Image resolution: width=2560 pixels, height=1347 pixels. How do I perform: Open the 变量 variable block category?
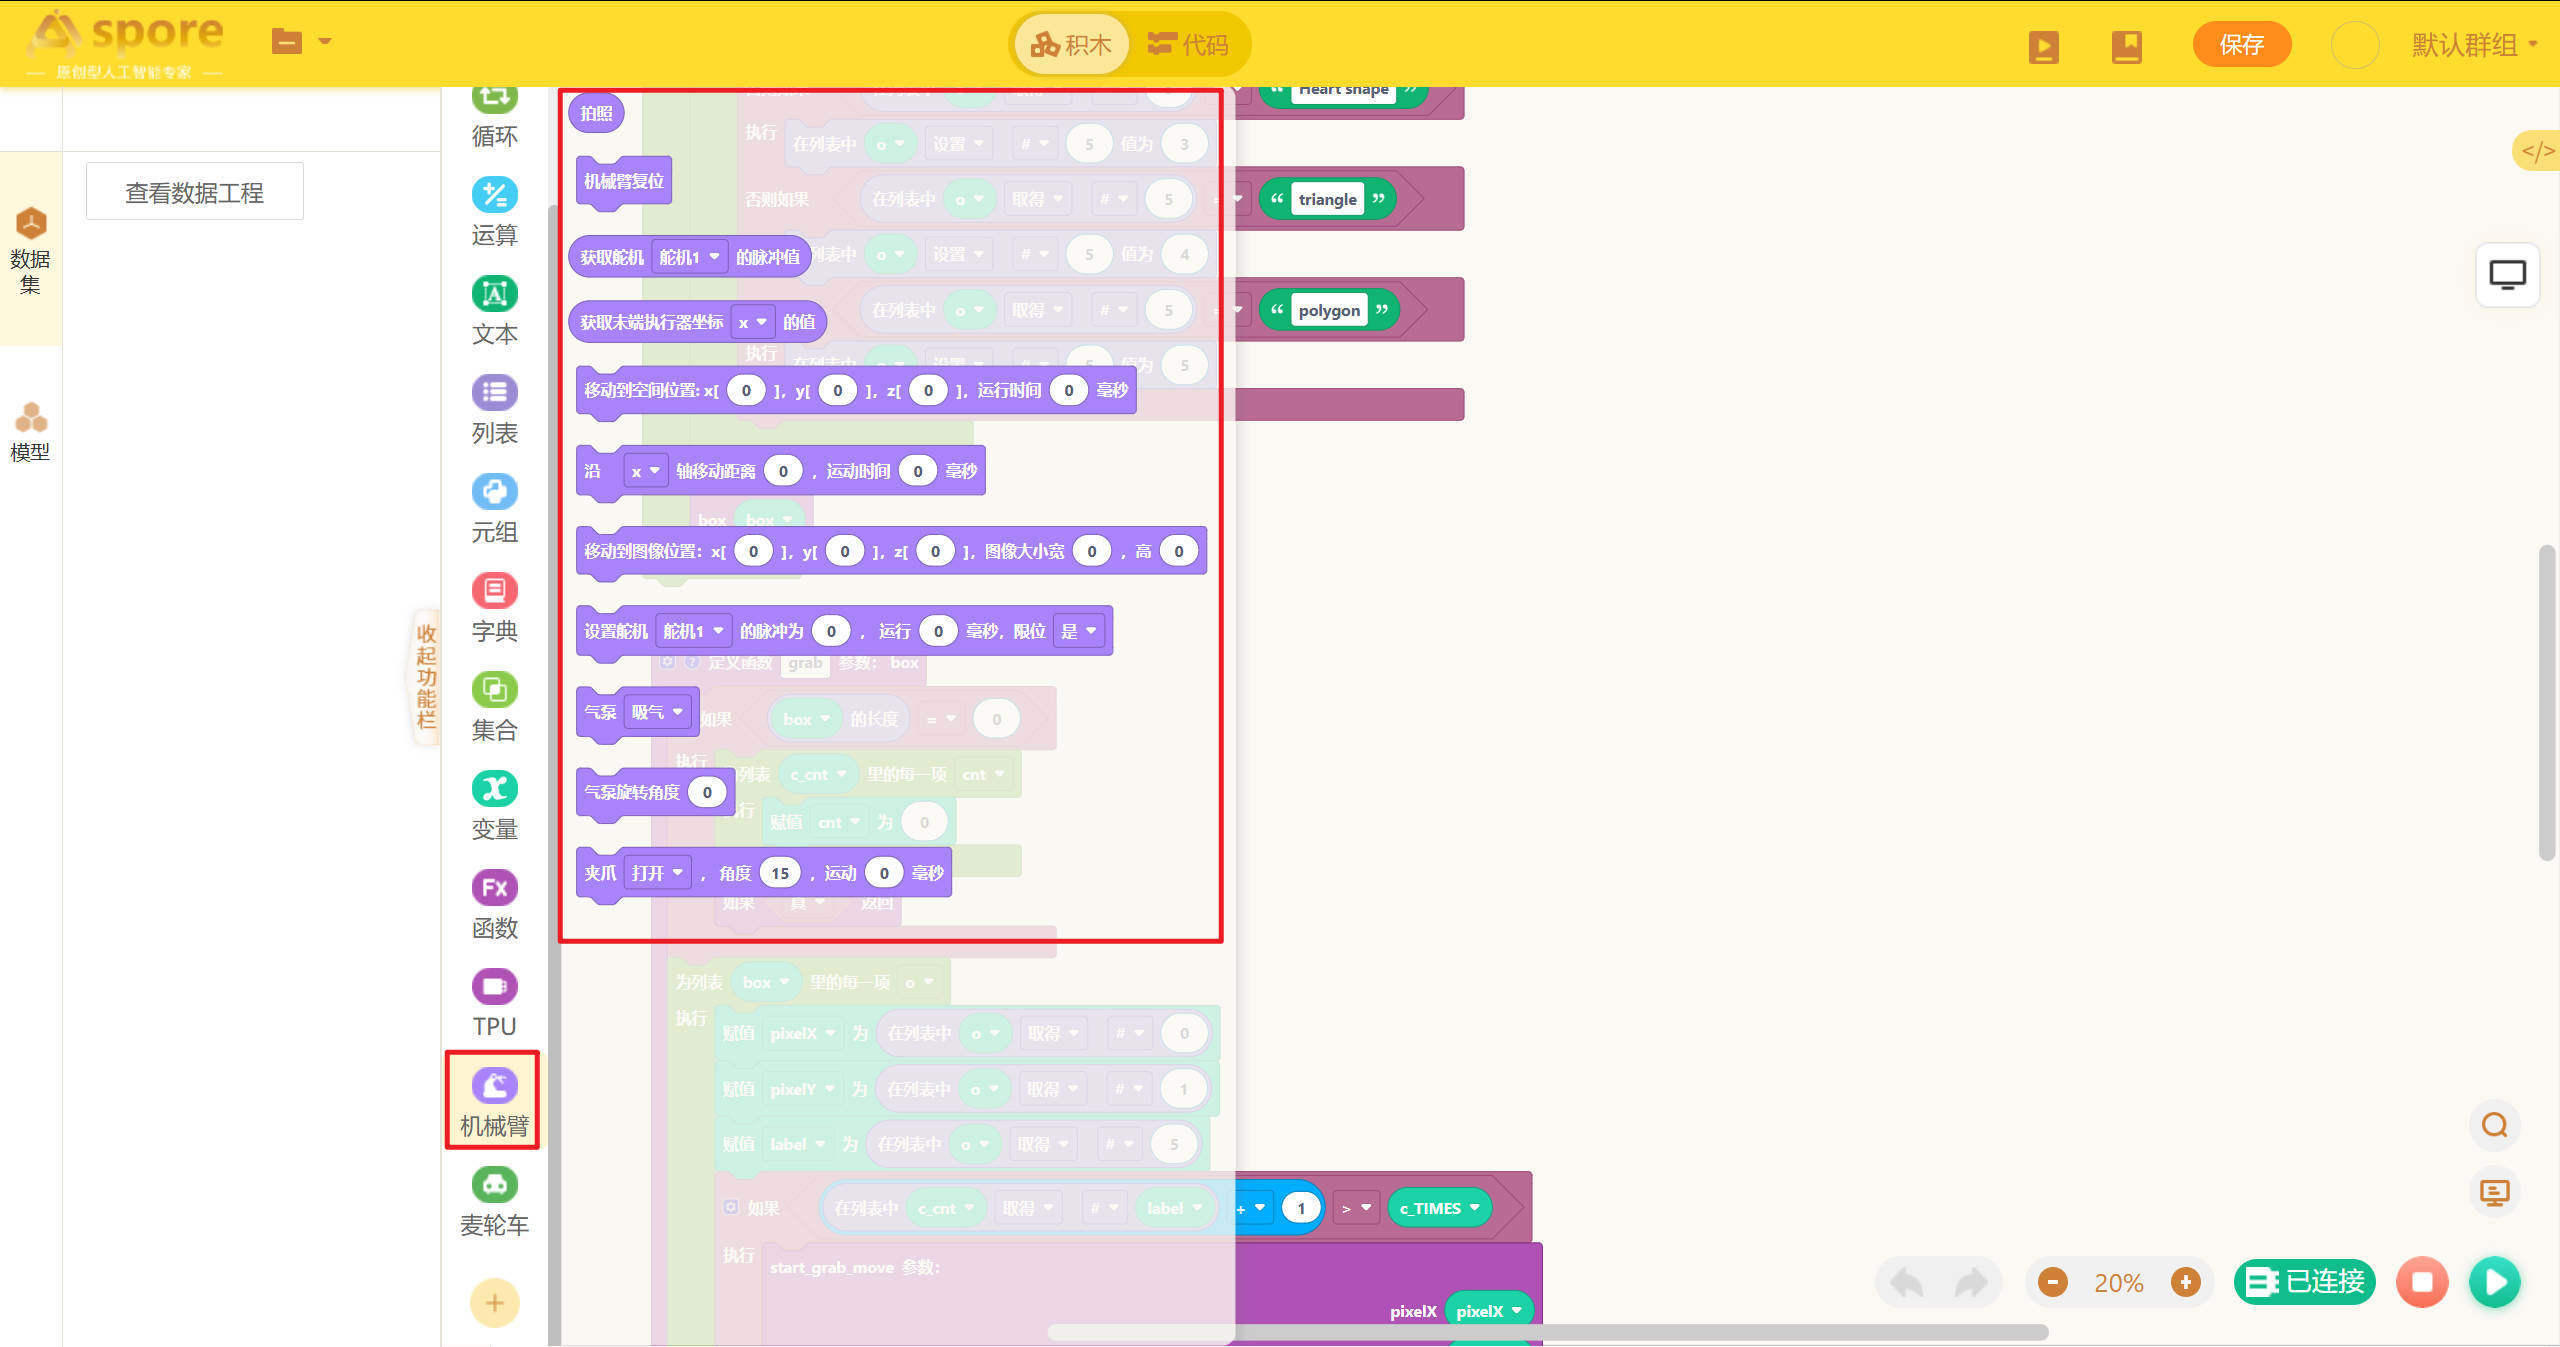[494, 804]
